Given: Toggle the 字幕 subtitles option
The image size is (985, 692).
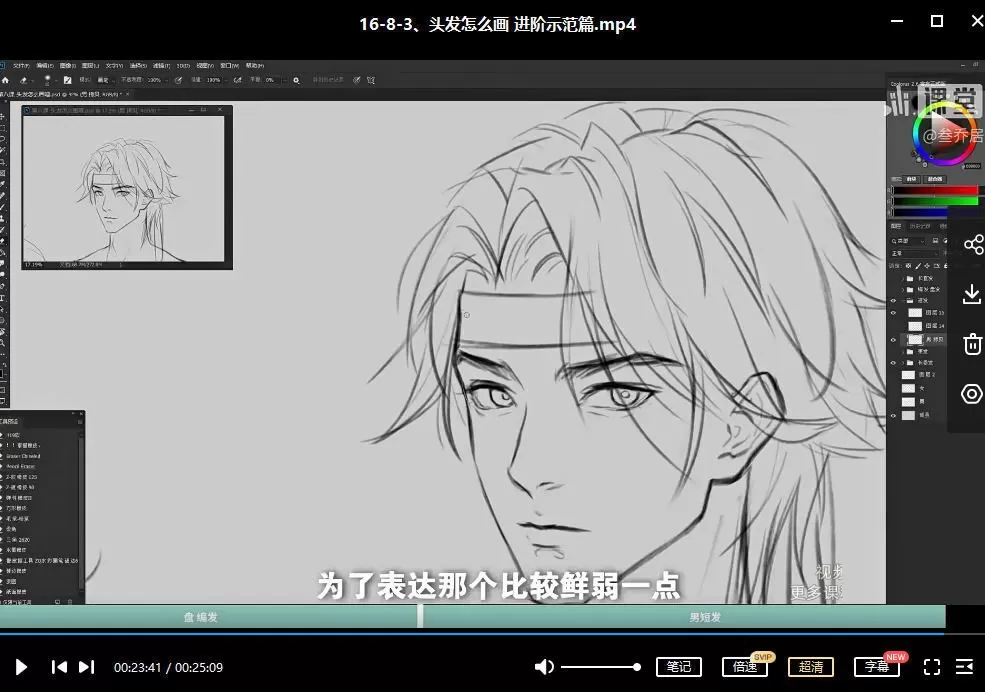Looking at the screenshot, I should coord(877,667).
